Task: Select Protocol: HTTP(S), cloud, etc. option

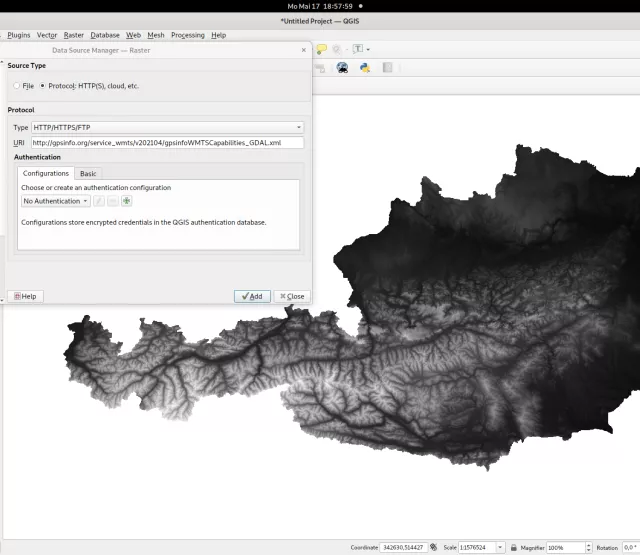Action: tap(43, 86)
